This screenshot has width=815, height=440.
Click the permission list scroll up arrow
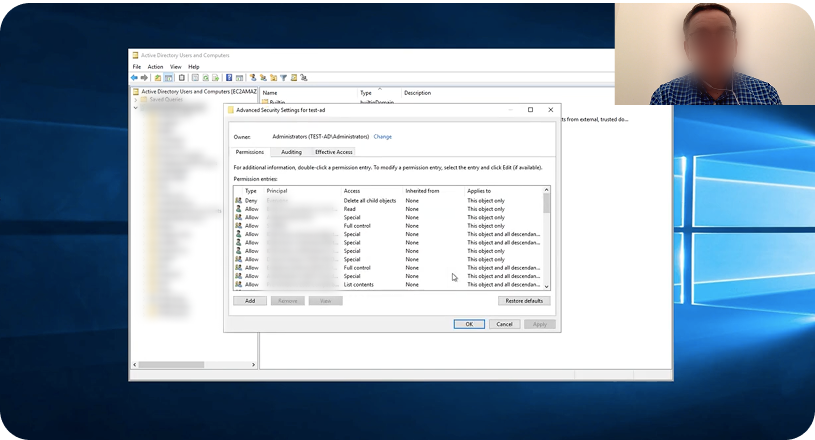coord(546,190)
